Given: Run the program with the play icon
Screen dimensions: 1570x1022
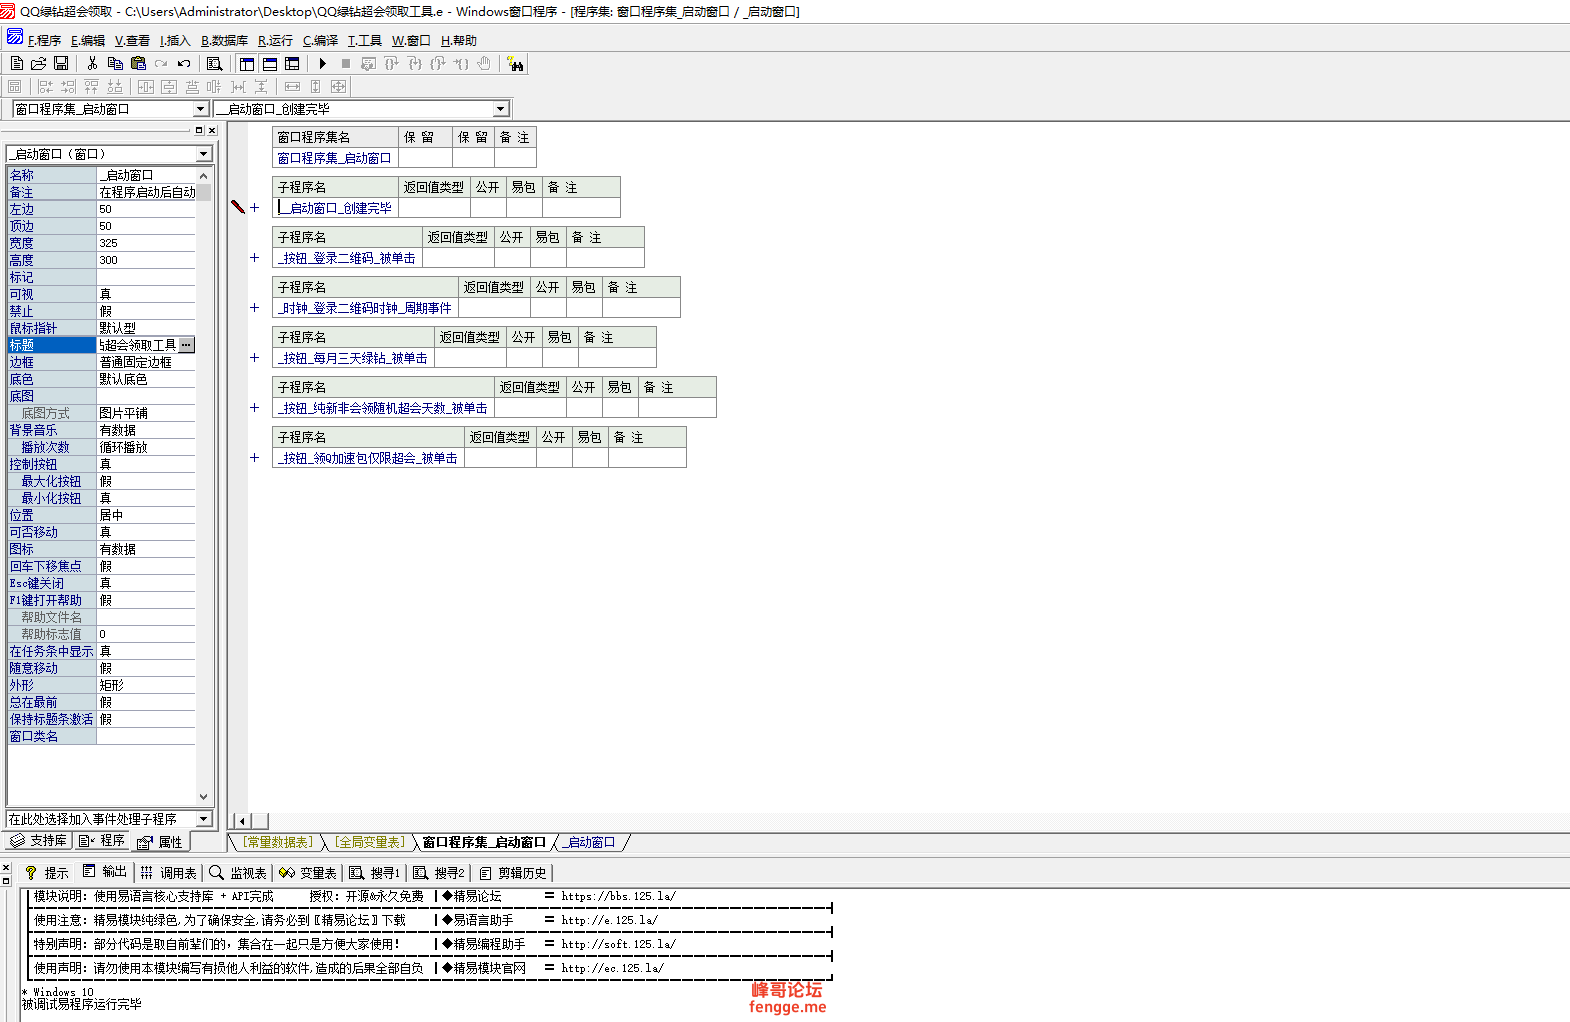Looking at the screenshot, I should tap(322, 63).
